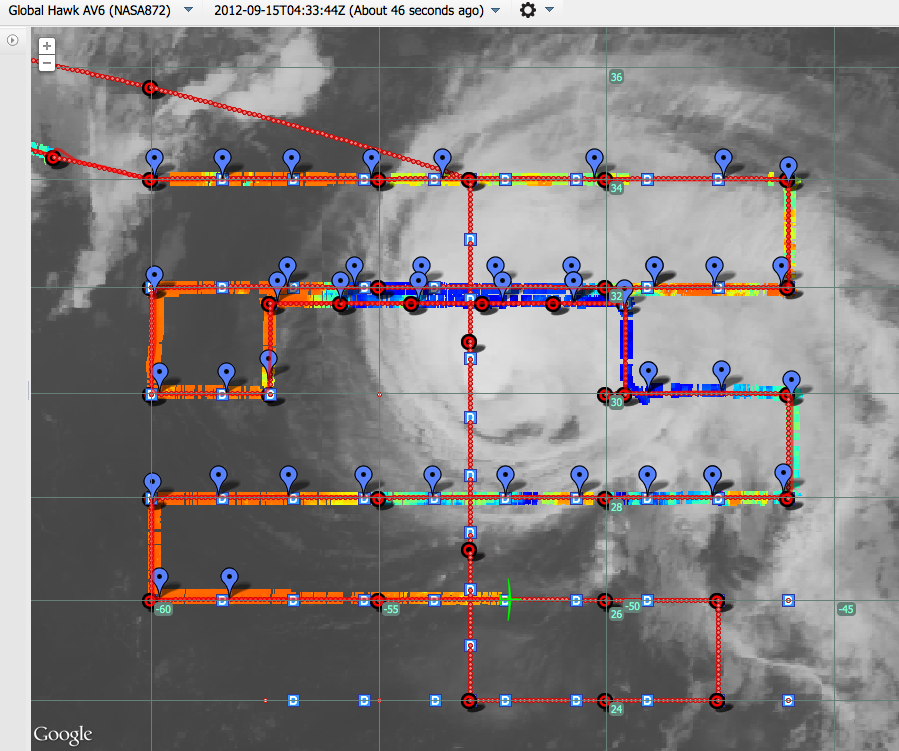Click the latitude 36 grid label
899x751 pixels.
point(616,77)
